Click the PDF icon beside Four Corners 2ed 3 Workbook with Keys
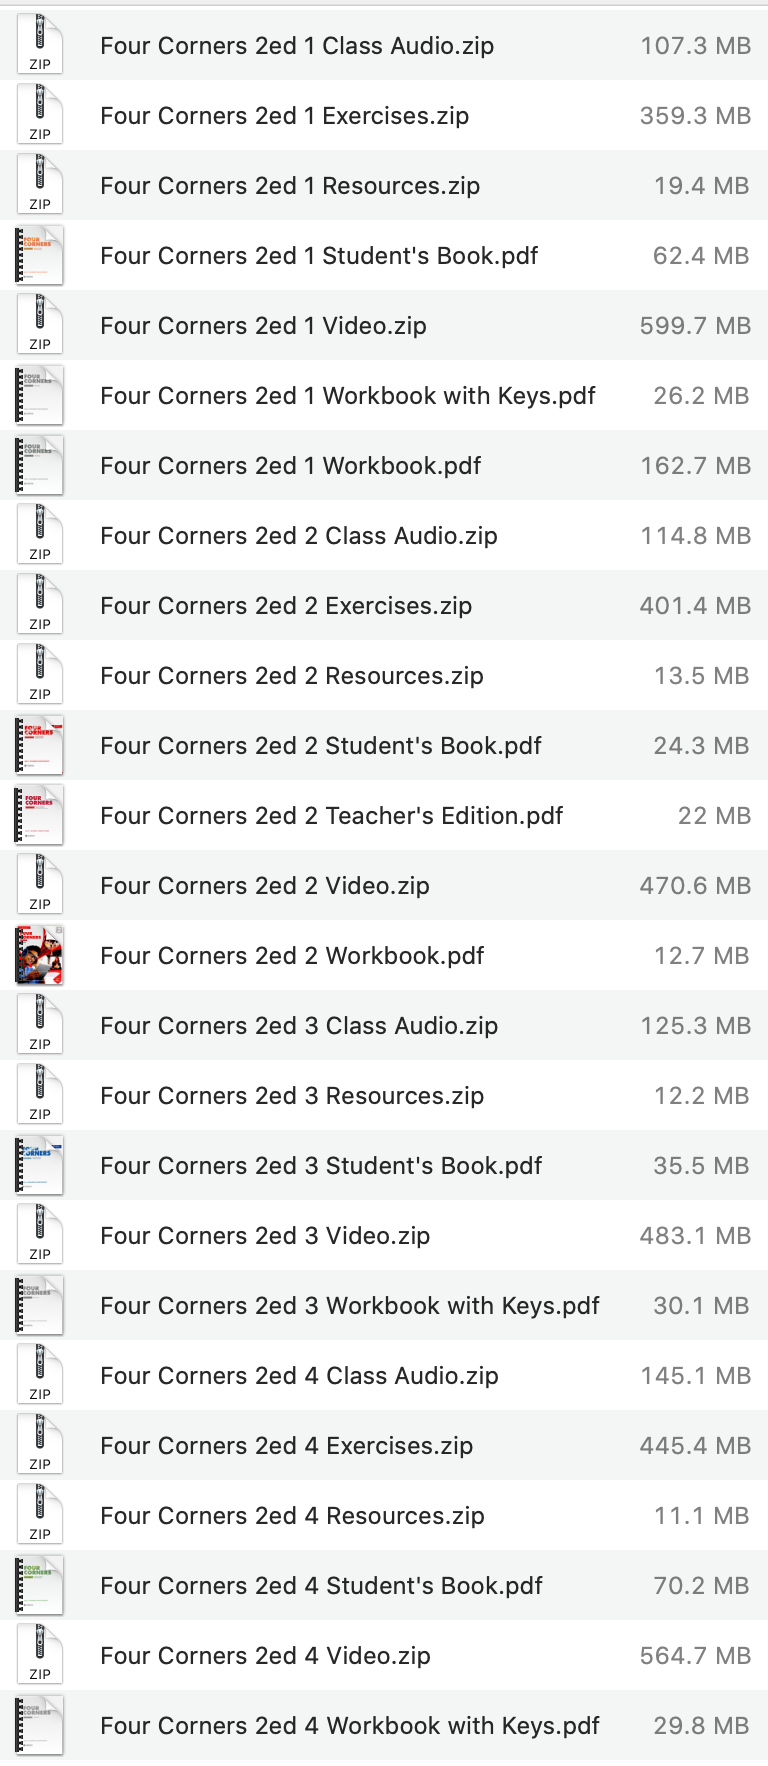Image resolution: width=768 pixels, height=1766 pixels. click(x=38, y=1305)
